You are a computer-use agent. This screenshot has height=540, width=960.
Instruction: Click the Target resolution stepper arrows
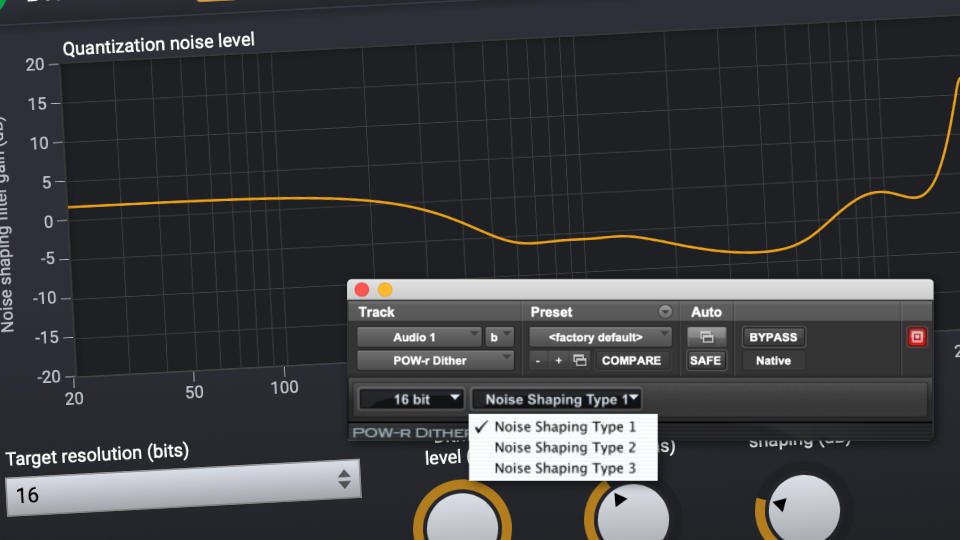[344, 479]
